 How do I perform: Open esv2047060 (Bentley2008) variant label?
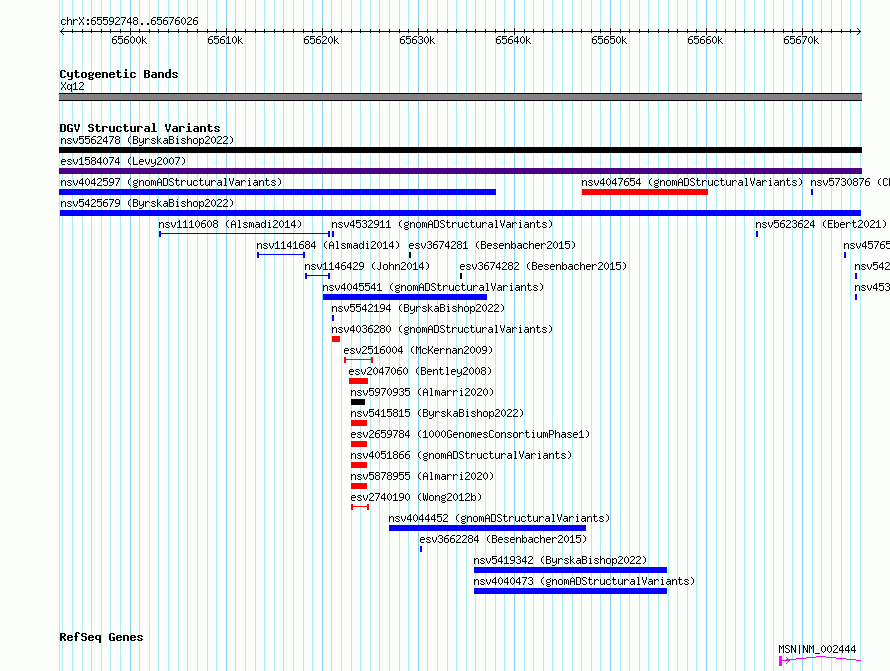click(420, 371)
